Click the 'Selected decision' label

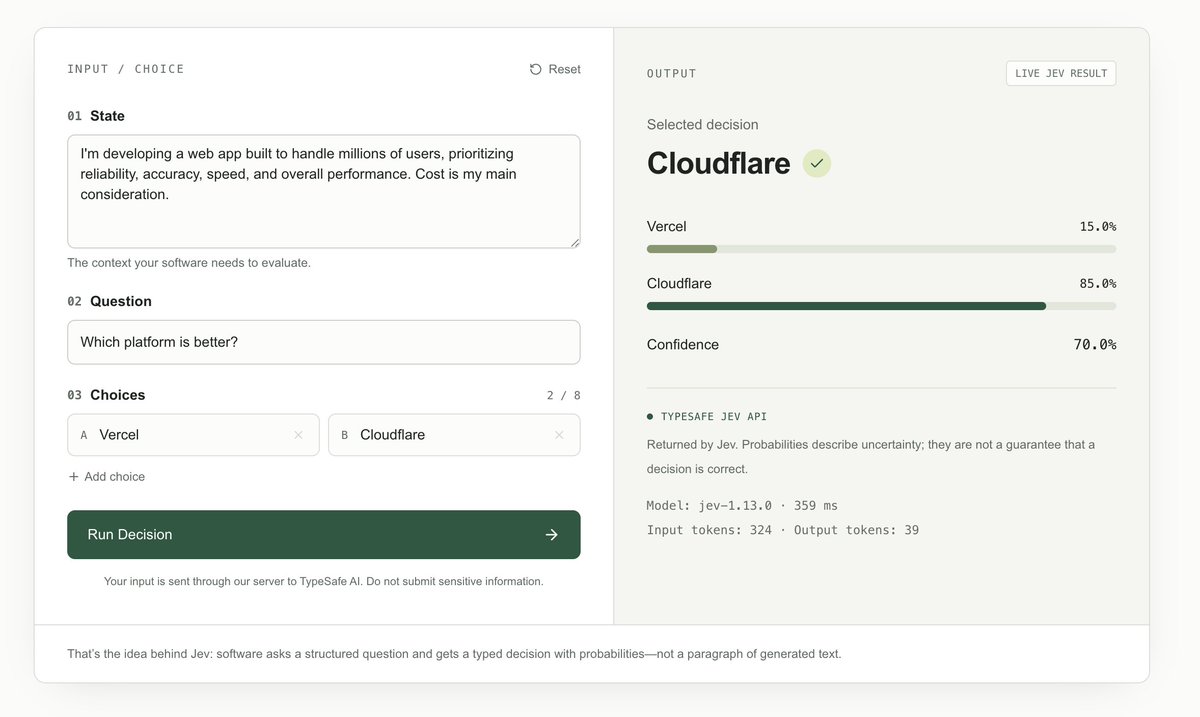[x=703, y=125]
